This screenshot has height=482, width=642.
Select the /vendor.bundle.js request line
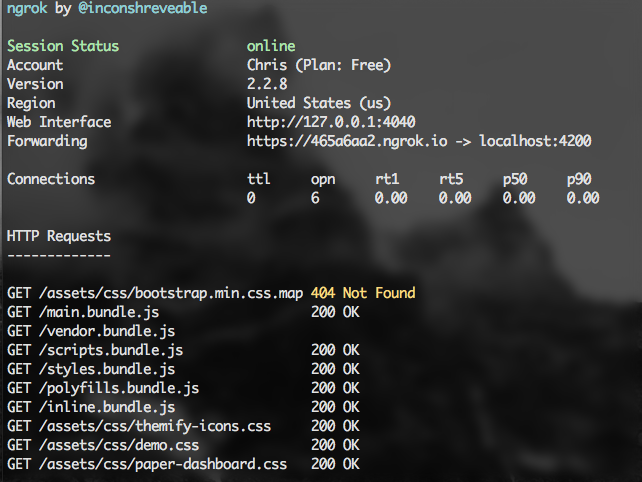point(91,331)
